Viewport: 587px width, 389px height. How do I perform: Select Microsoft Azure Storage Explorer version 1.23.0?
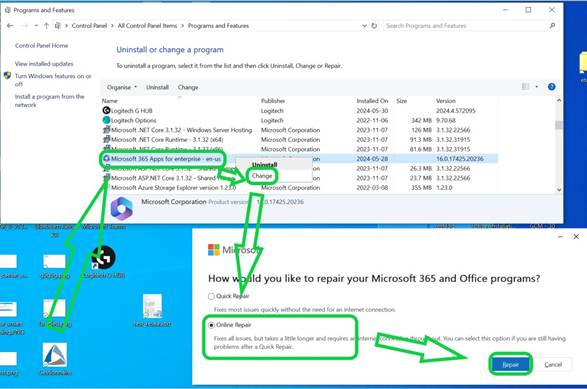[x=299, y=188]
